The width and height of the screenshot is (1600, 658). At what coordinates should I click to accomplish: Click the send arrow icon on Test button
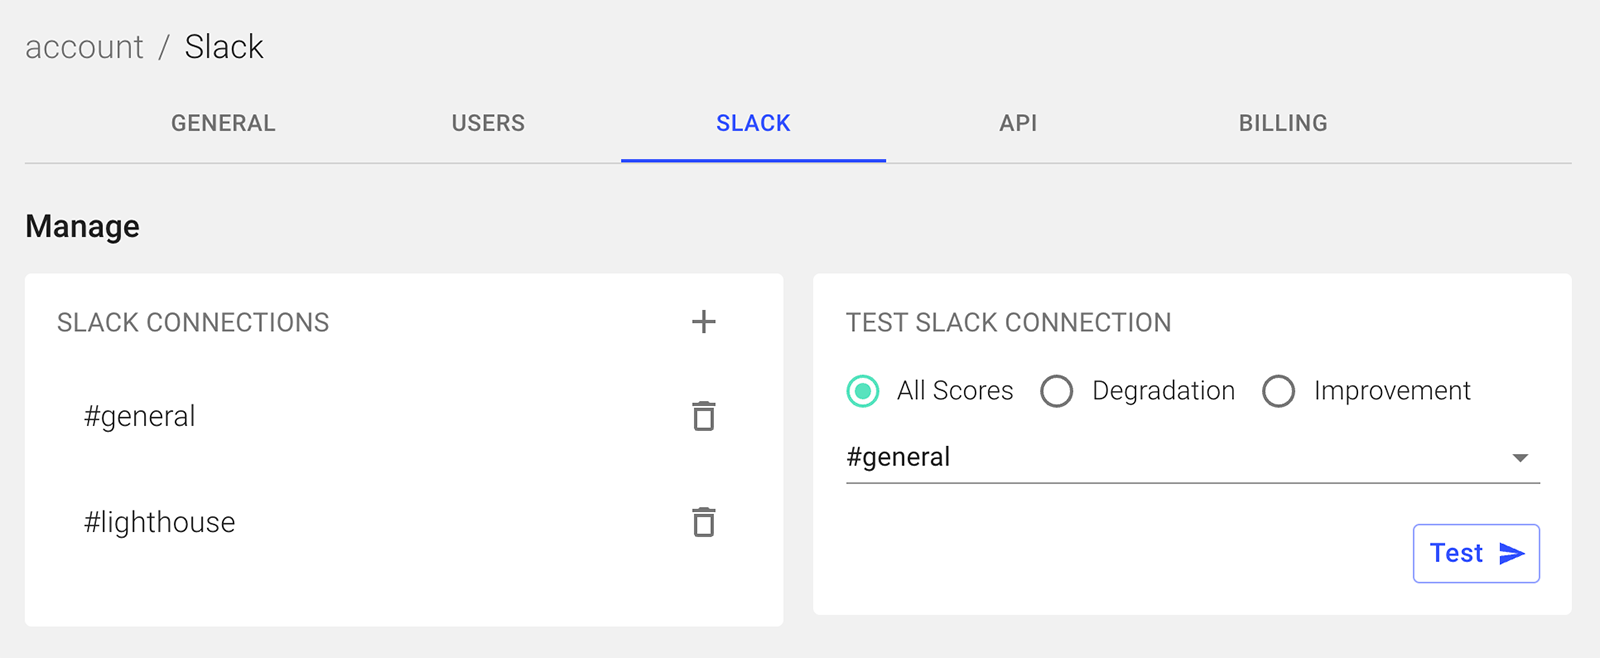(1512, 554)
